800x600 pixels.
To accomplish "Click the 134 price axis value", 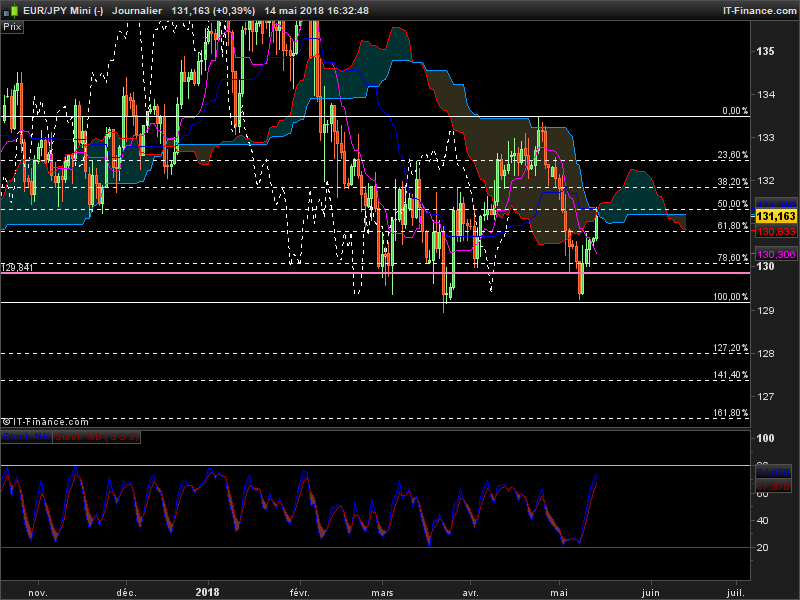I will coord(765,94).
